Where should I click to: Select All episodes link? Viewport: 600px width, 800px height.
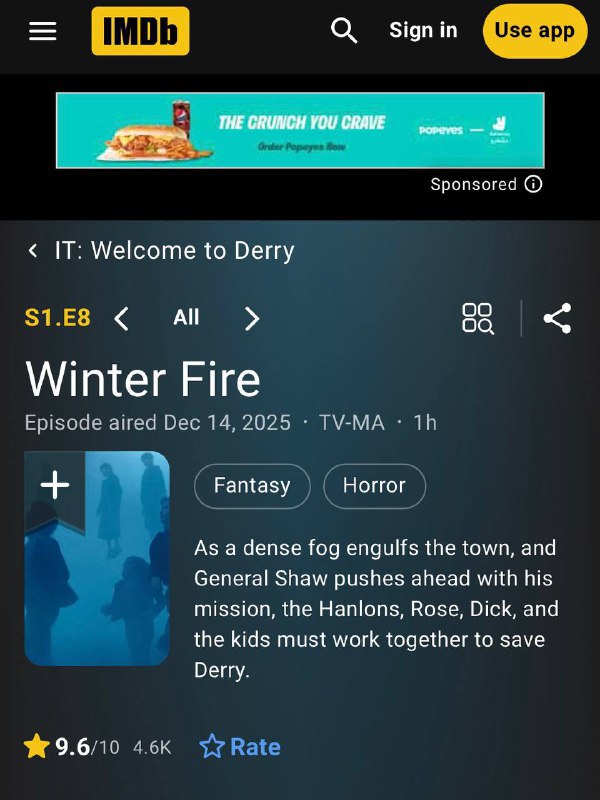tap(186, 317)
